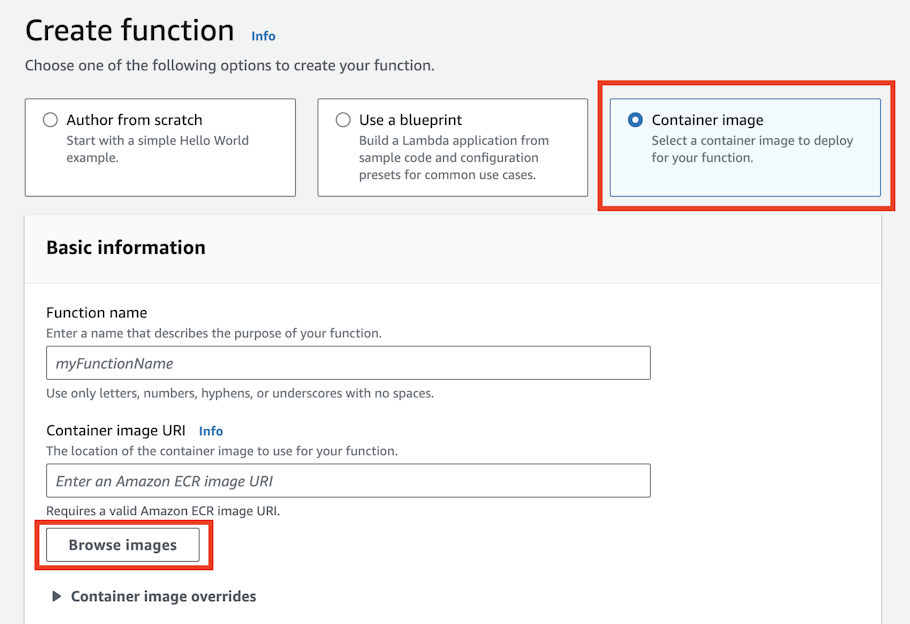910x624 pixels.
Task: Focus the Function name text field
Action: [348, 363]
